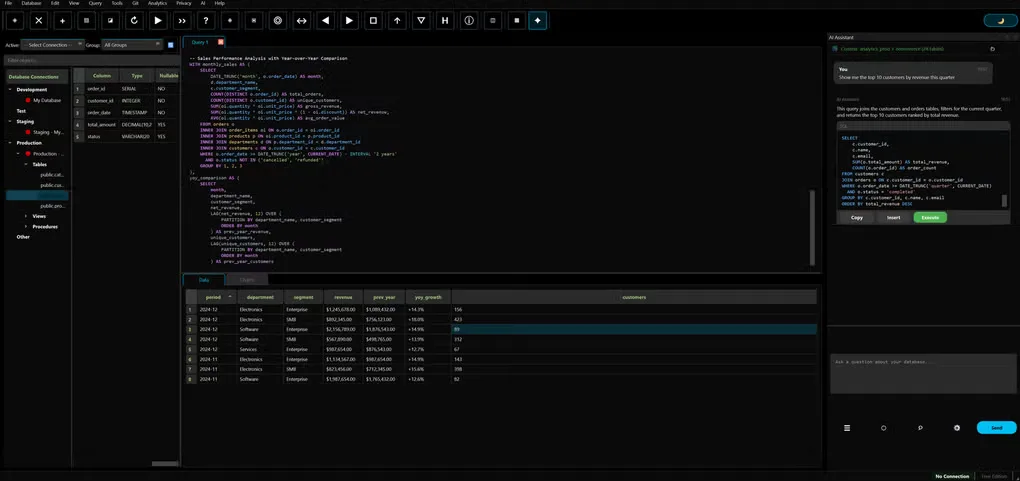Collapse the Staging connection group
Viewport: 1020px width, 481px height.
(10, 121)
